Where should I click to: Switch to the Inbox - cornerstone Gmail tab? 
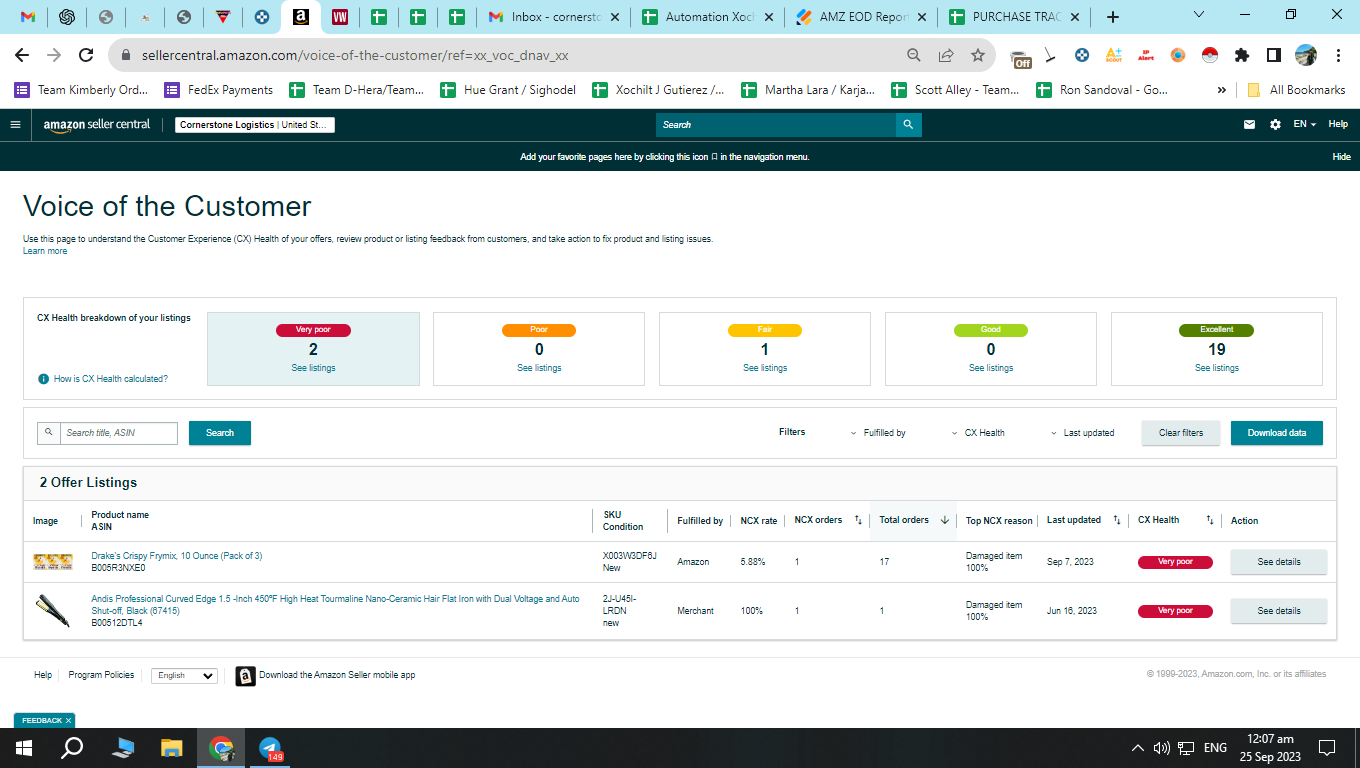point(553,17)
